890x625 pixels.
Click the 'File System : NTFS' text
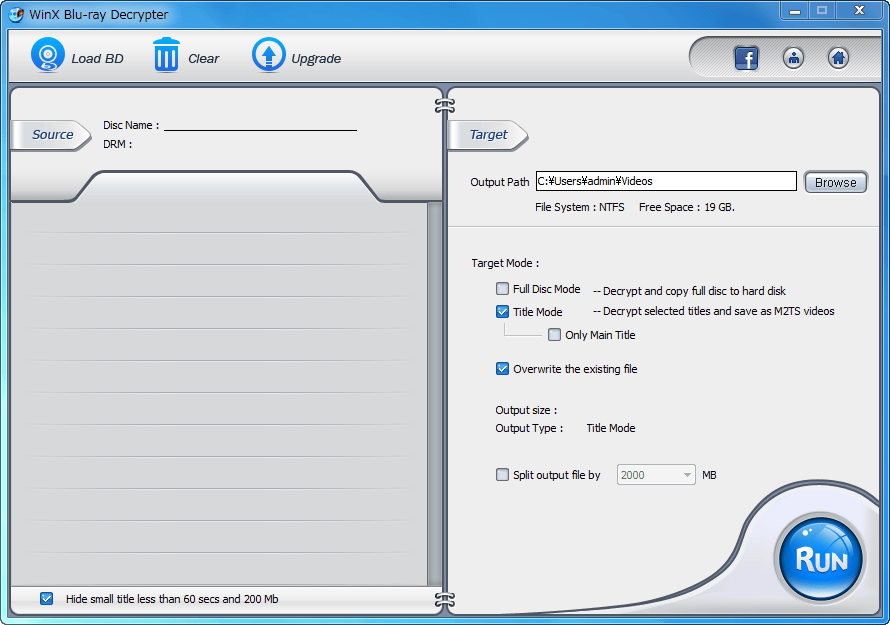coord(580,207)
